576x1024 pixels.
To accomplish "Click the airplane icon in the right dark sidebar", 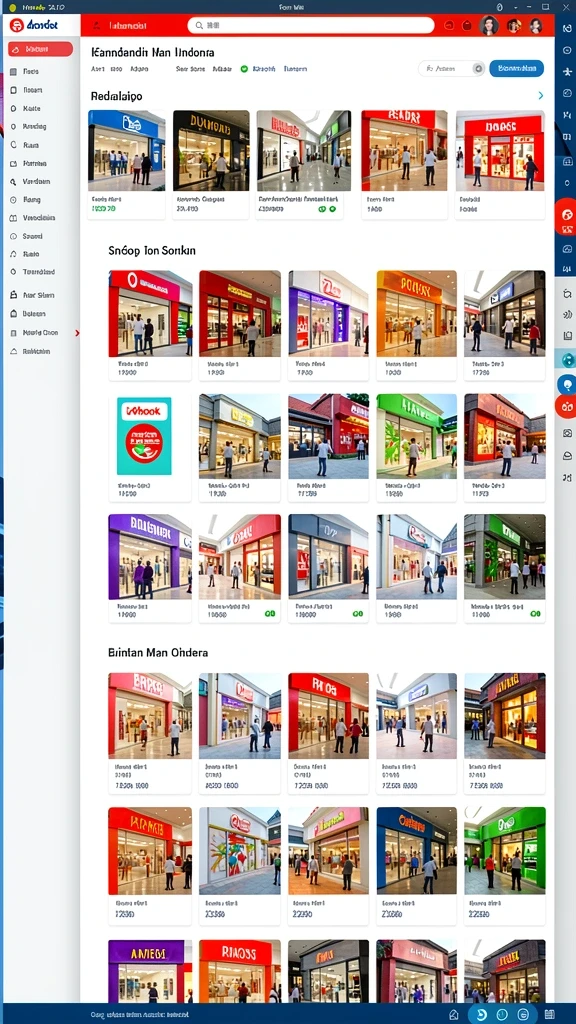I will coord(566,71).
